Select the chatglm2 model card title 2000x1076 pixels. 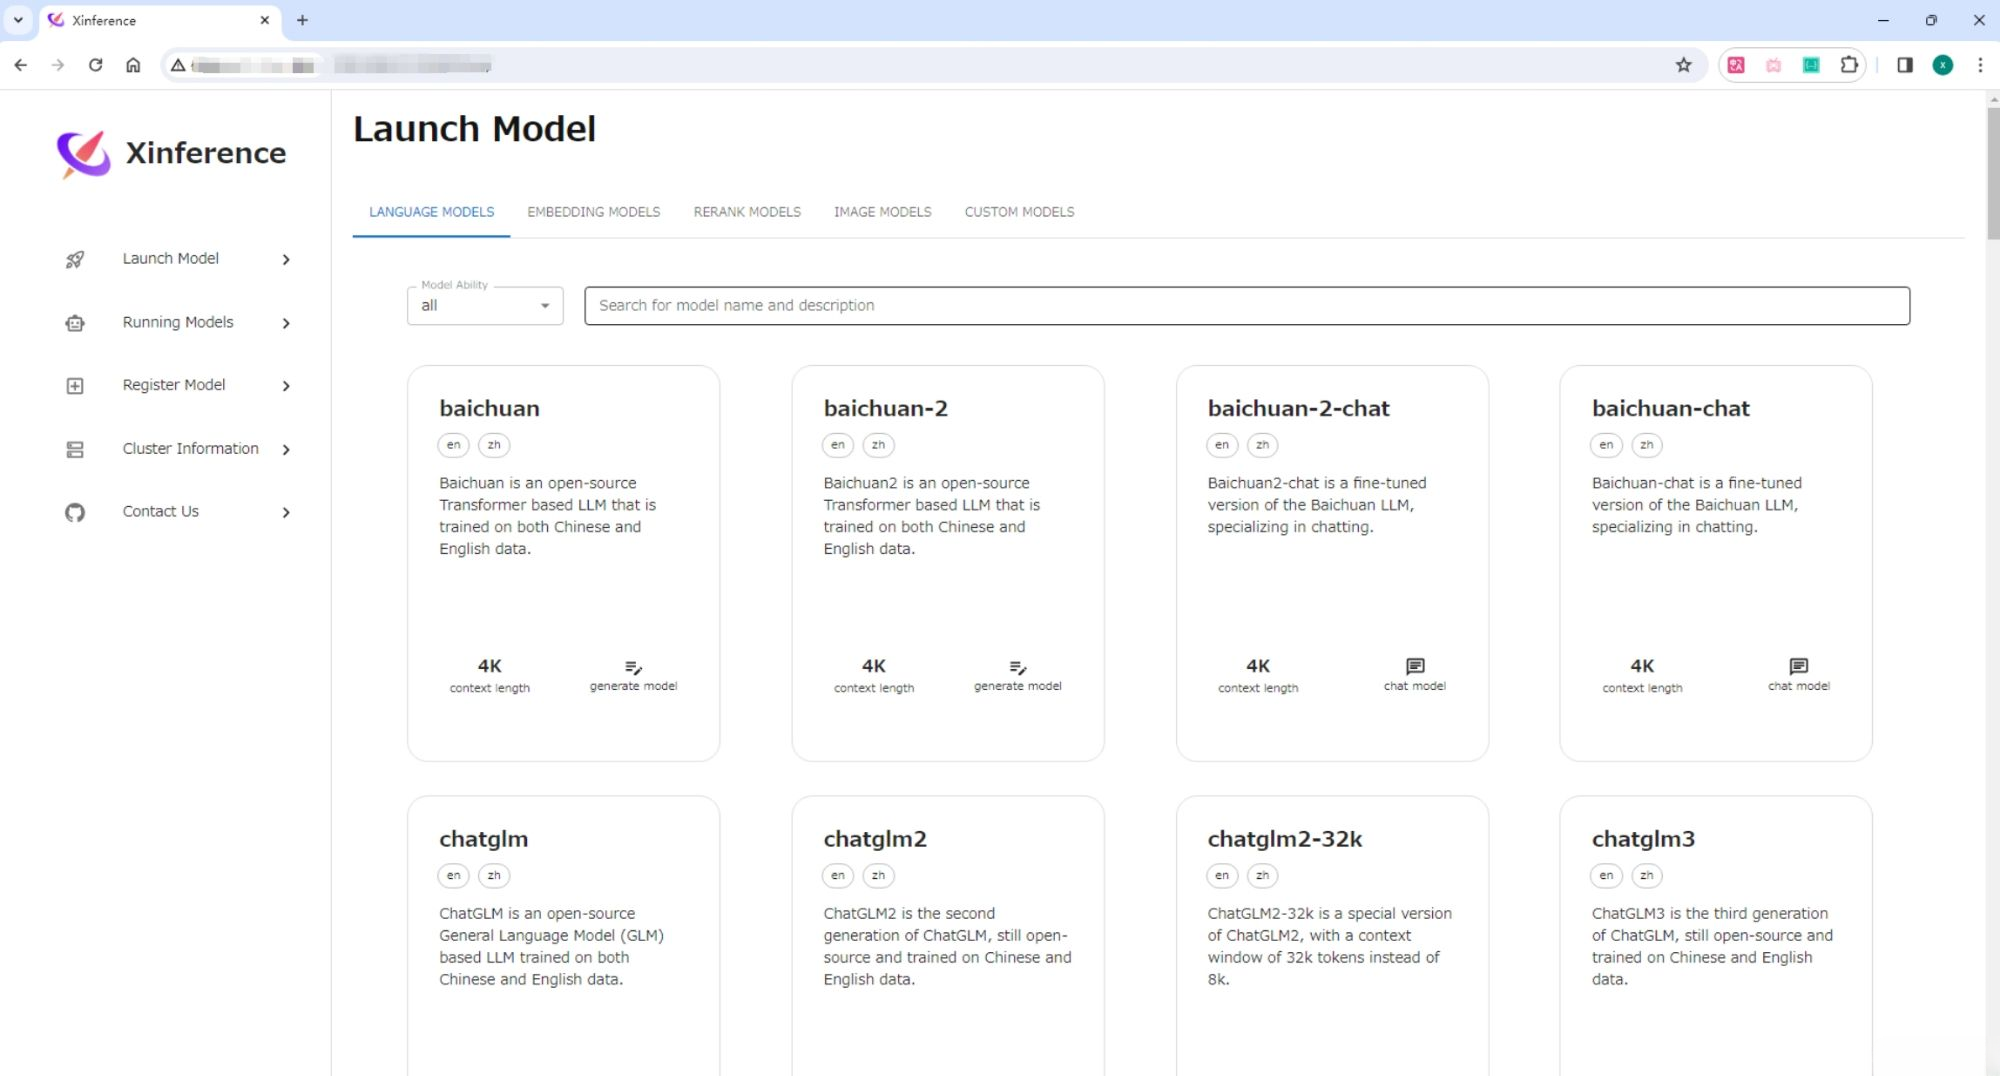[x=875, y=839]
